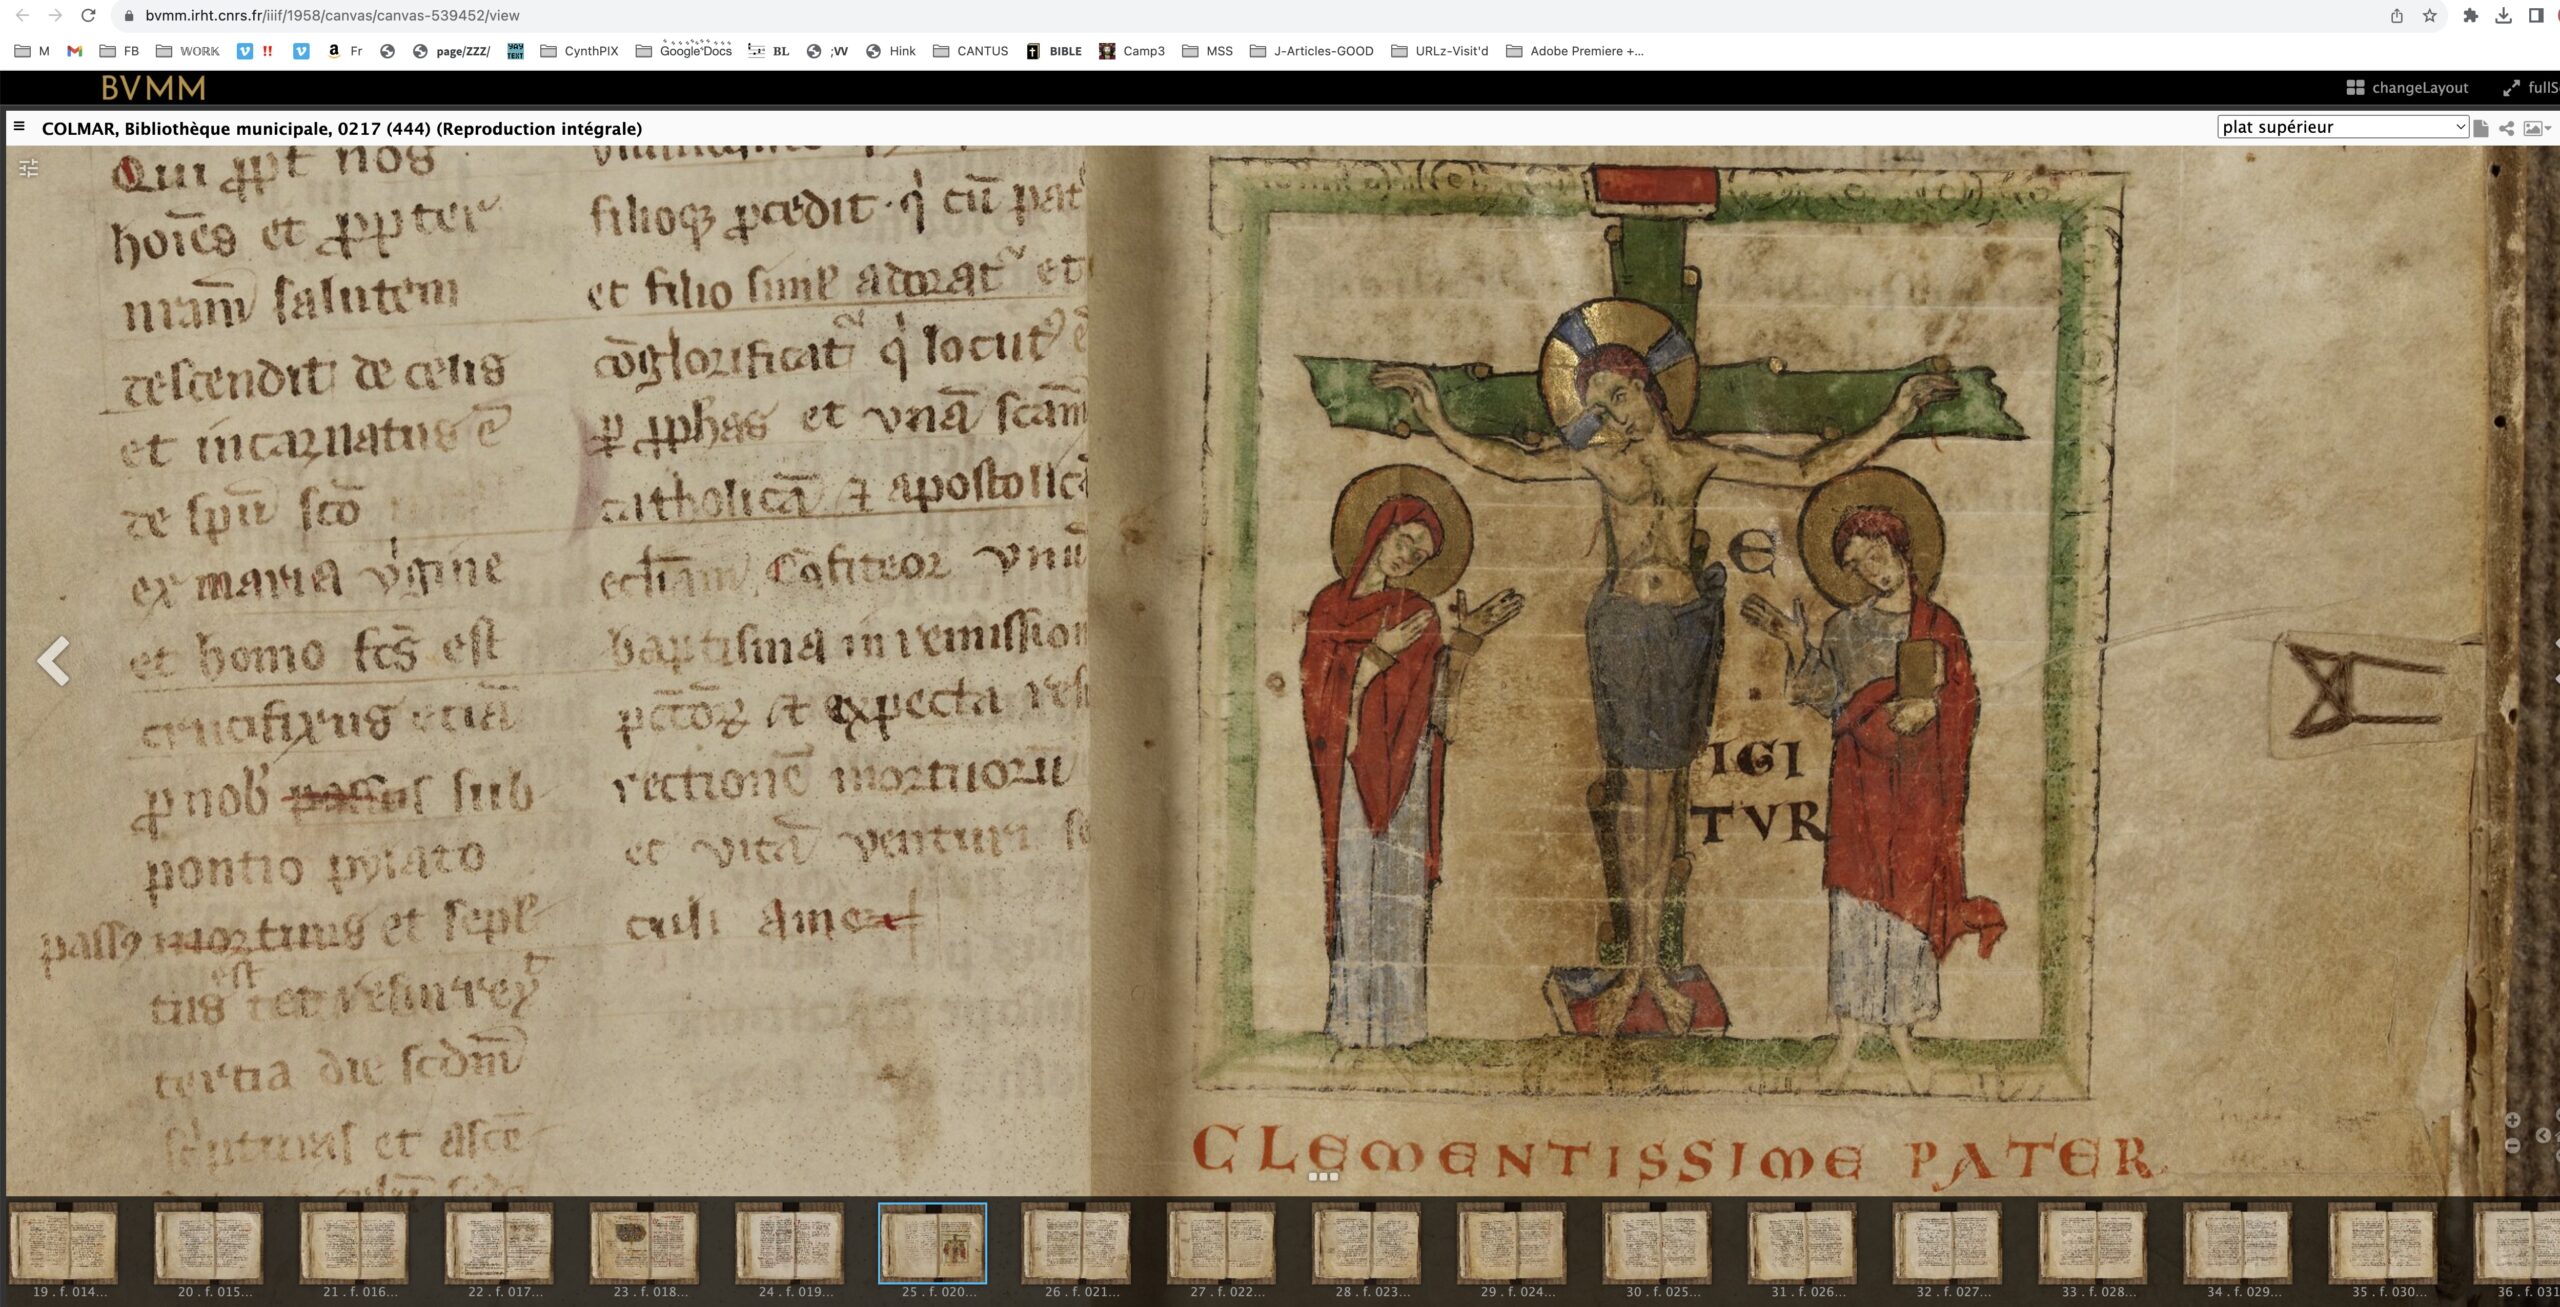Open the CynthPIX bookmarks folder
The height and width of the screenshot is (1307, 2560).
tap(579, 51)
